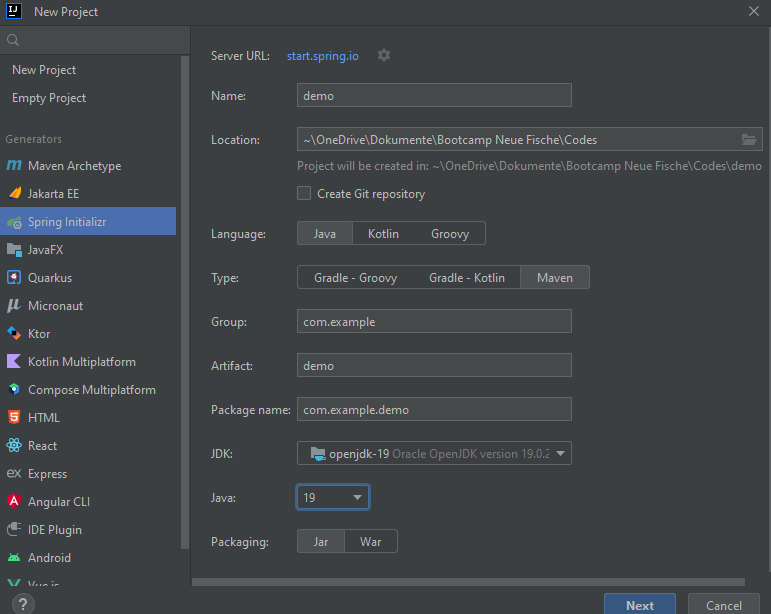Select the Quarkus generator label
771x614 pixels.
tap(50, 278)
